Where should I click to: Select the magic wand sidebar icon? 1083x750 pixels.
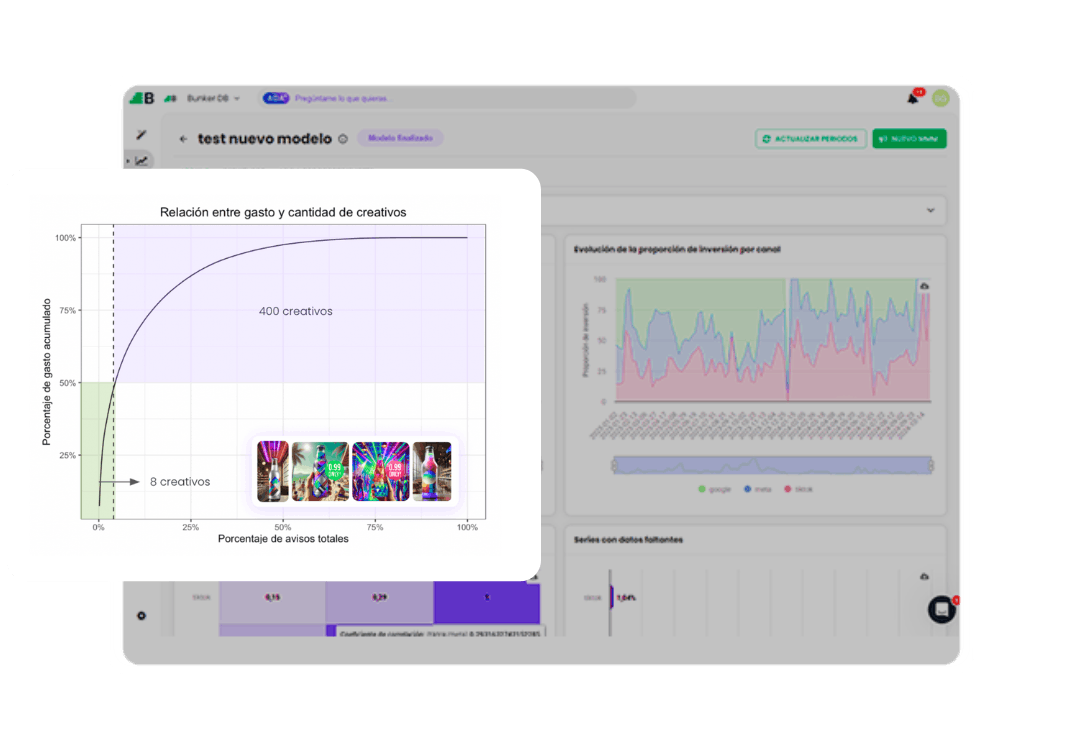pos(142,135)
